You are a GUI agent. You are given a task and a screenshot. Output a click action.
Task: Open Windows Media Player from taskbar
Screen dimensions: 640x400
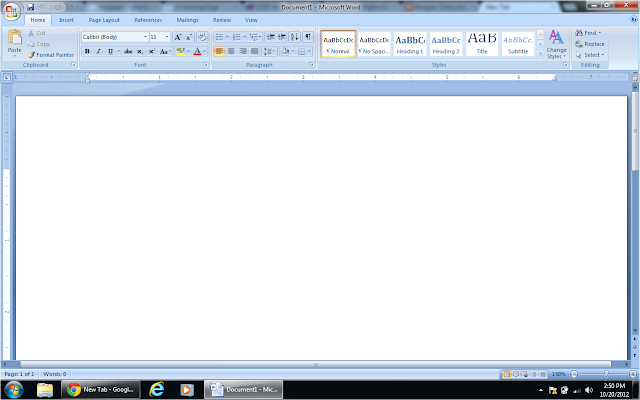coord(187,390)
